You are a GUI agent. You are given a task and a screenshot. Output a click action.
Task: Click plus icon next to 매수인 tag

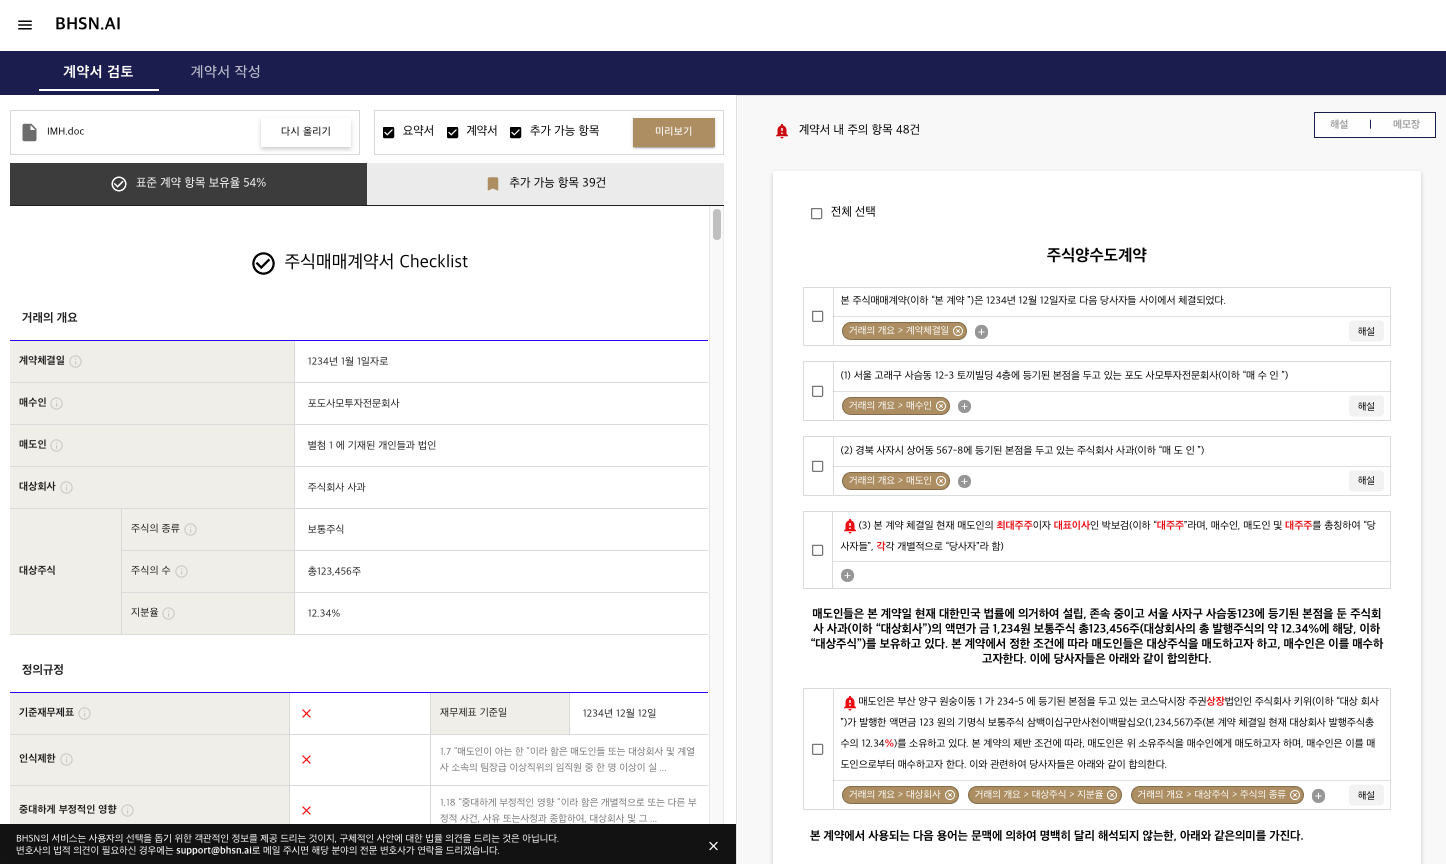pos(964,406)
